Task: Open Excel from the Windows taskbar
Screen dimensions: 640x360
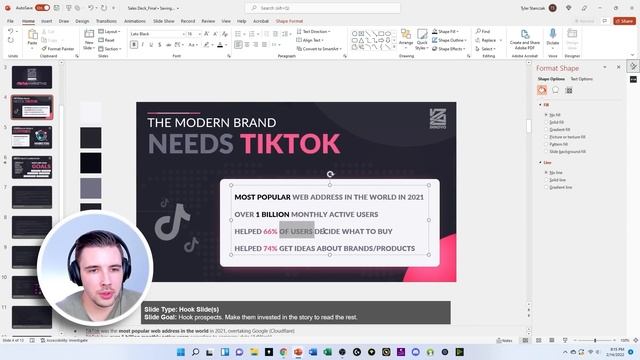Action: point(327,352)
